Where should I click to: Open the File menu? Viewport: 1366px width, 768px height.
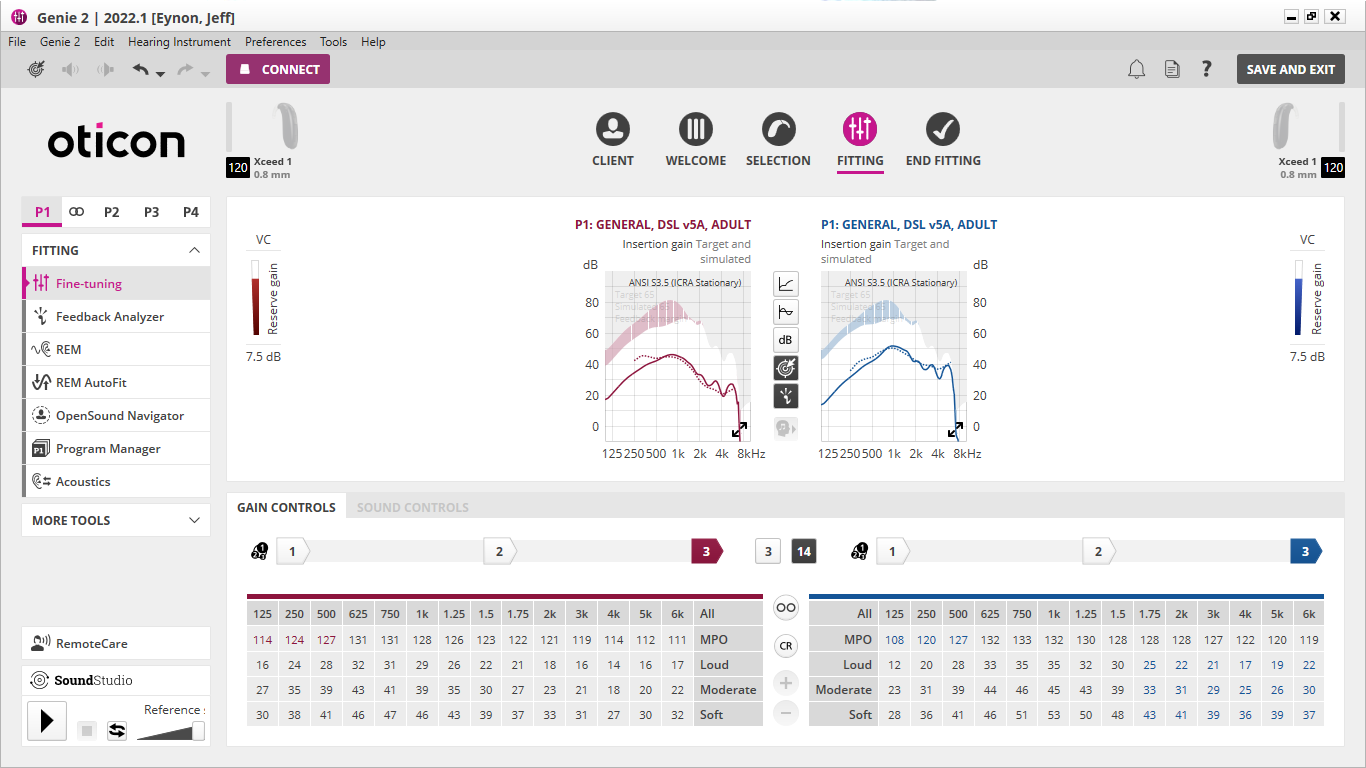click(x=17, y=42)
